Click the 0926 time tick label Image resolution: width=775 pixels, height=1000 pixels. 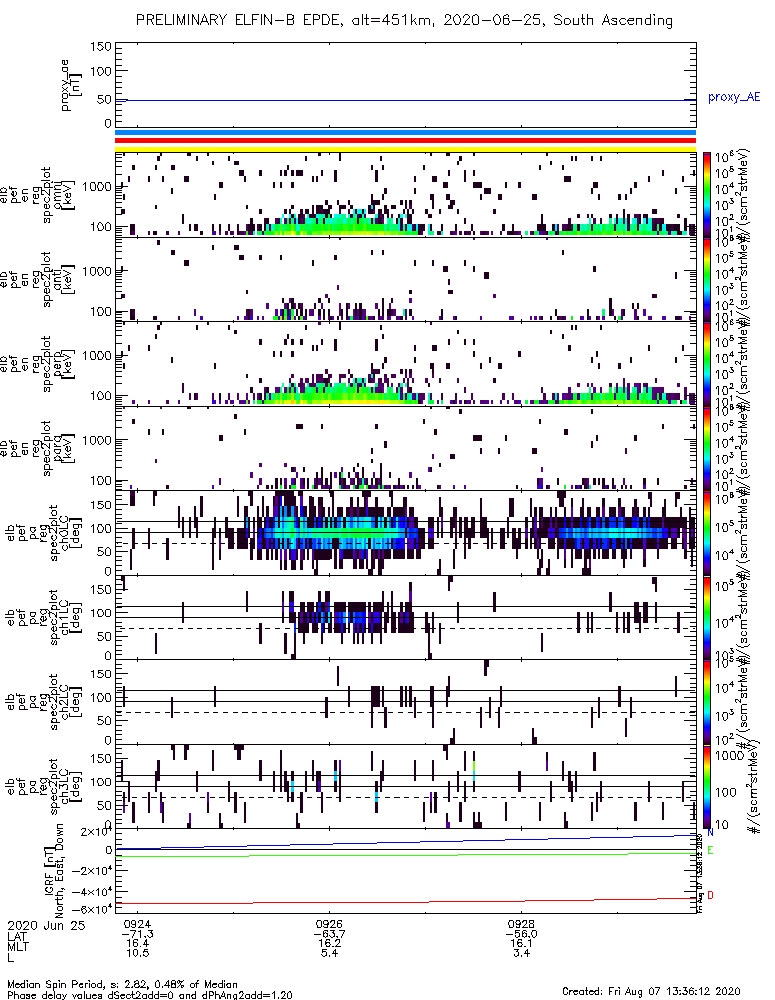(x=329, y=924)
